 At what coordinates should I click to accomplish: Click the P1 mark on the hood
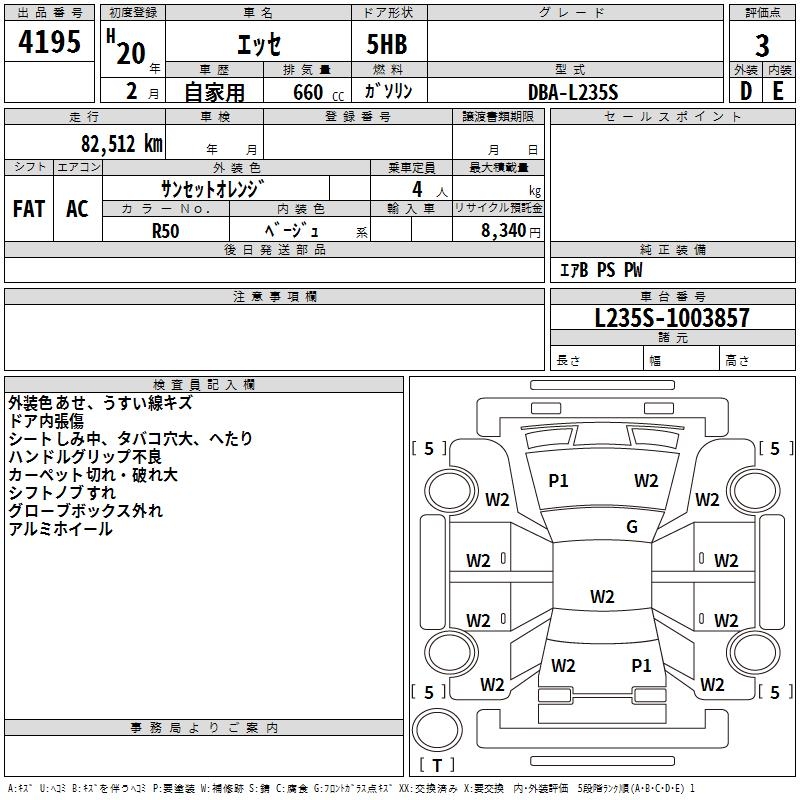click(x=558, y=481)
